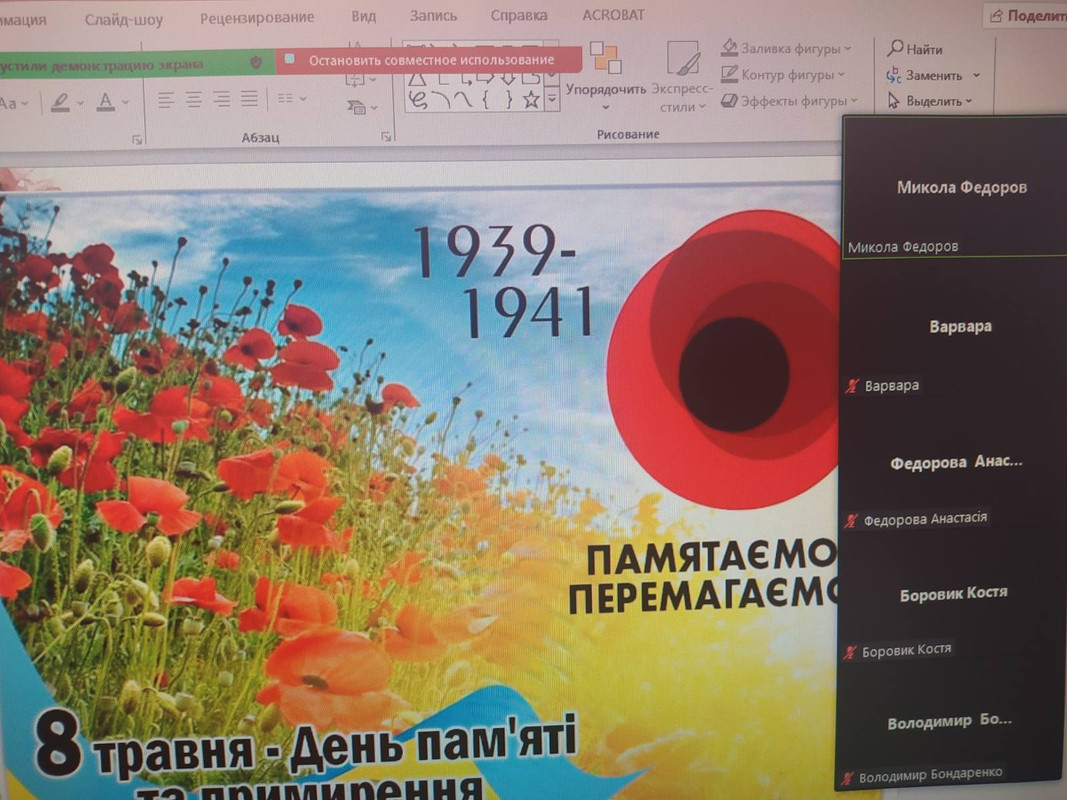Screen dimensions: 1067x800
Task: Select the 1939-1941 title text on slide
Action: tap(504, 281)
